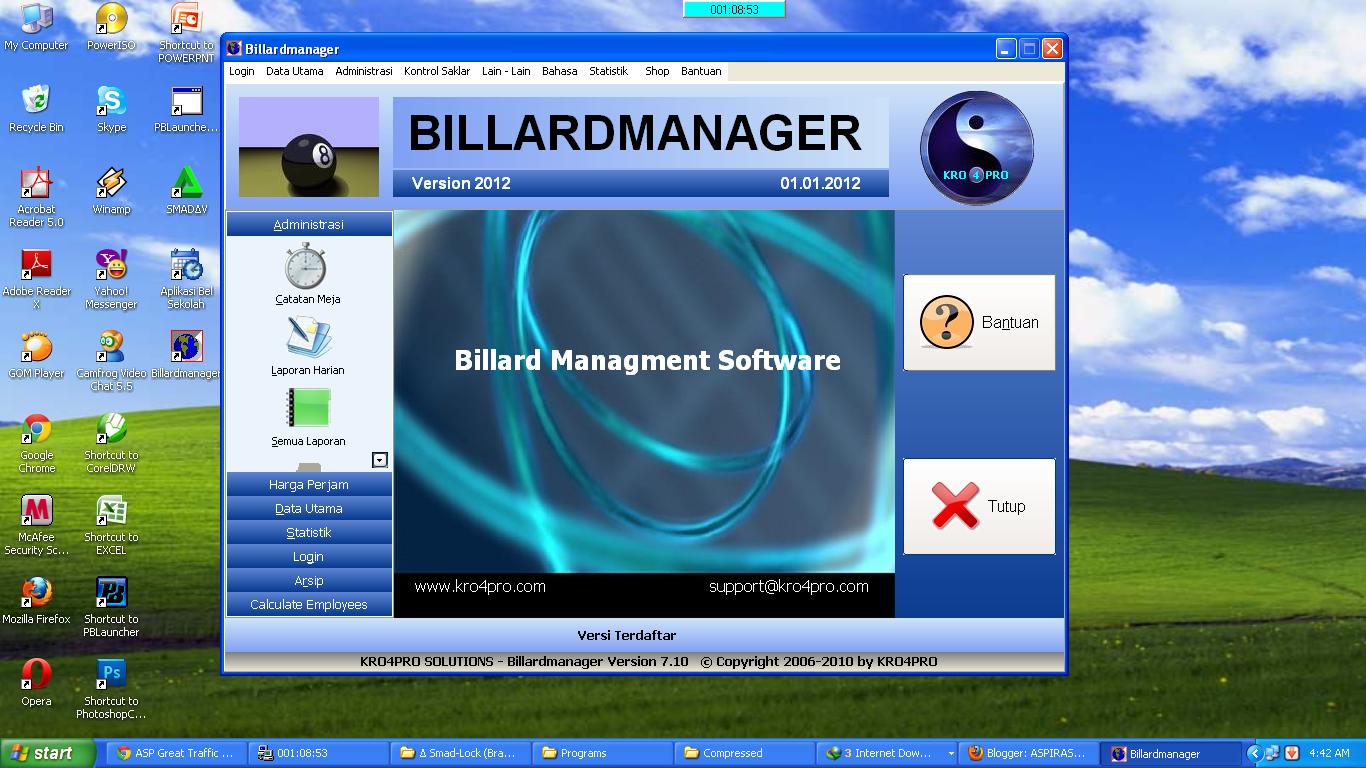Viewport: 1366px width, 768px height.
Task: Expand the Calculate Employees sidebar section
Action: (309, 604)
